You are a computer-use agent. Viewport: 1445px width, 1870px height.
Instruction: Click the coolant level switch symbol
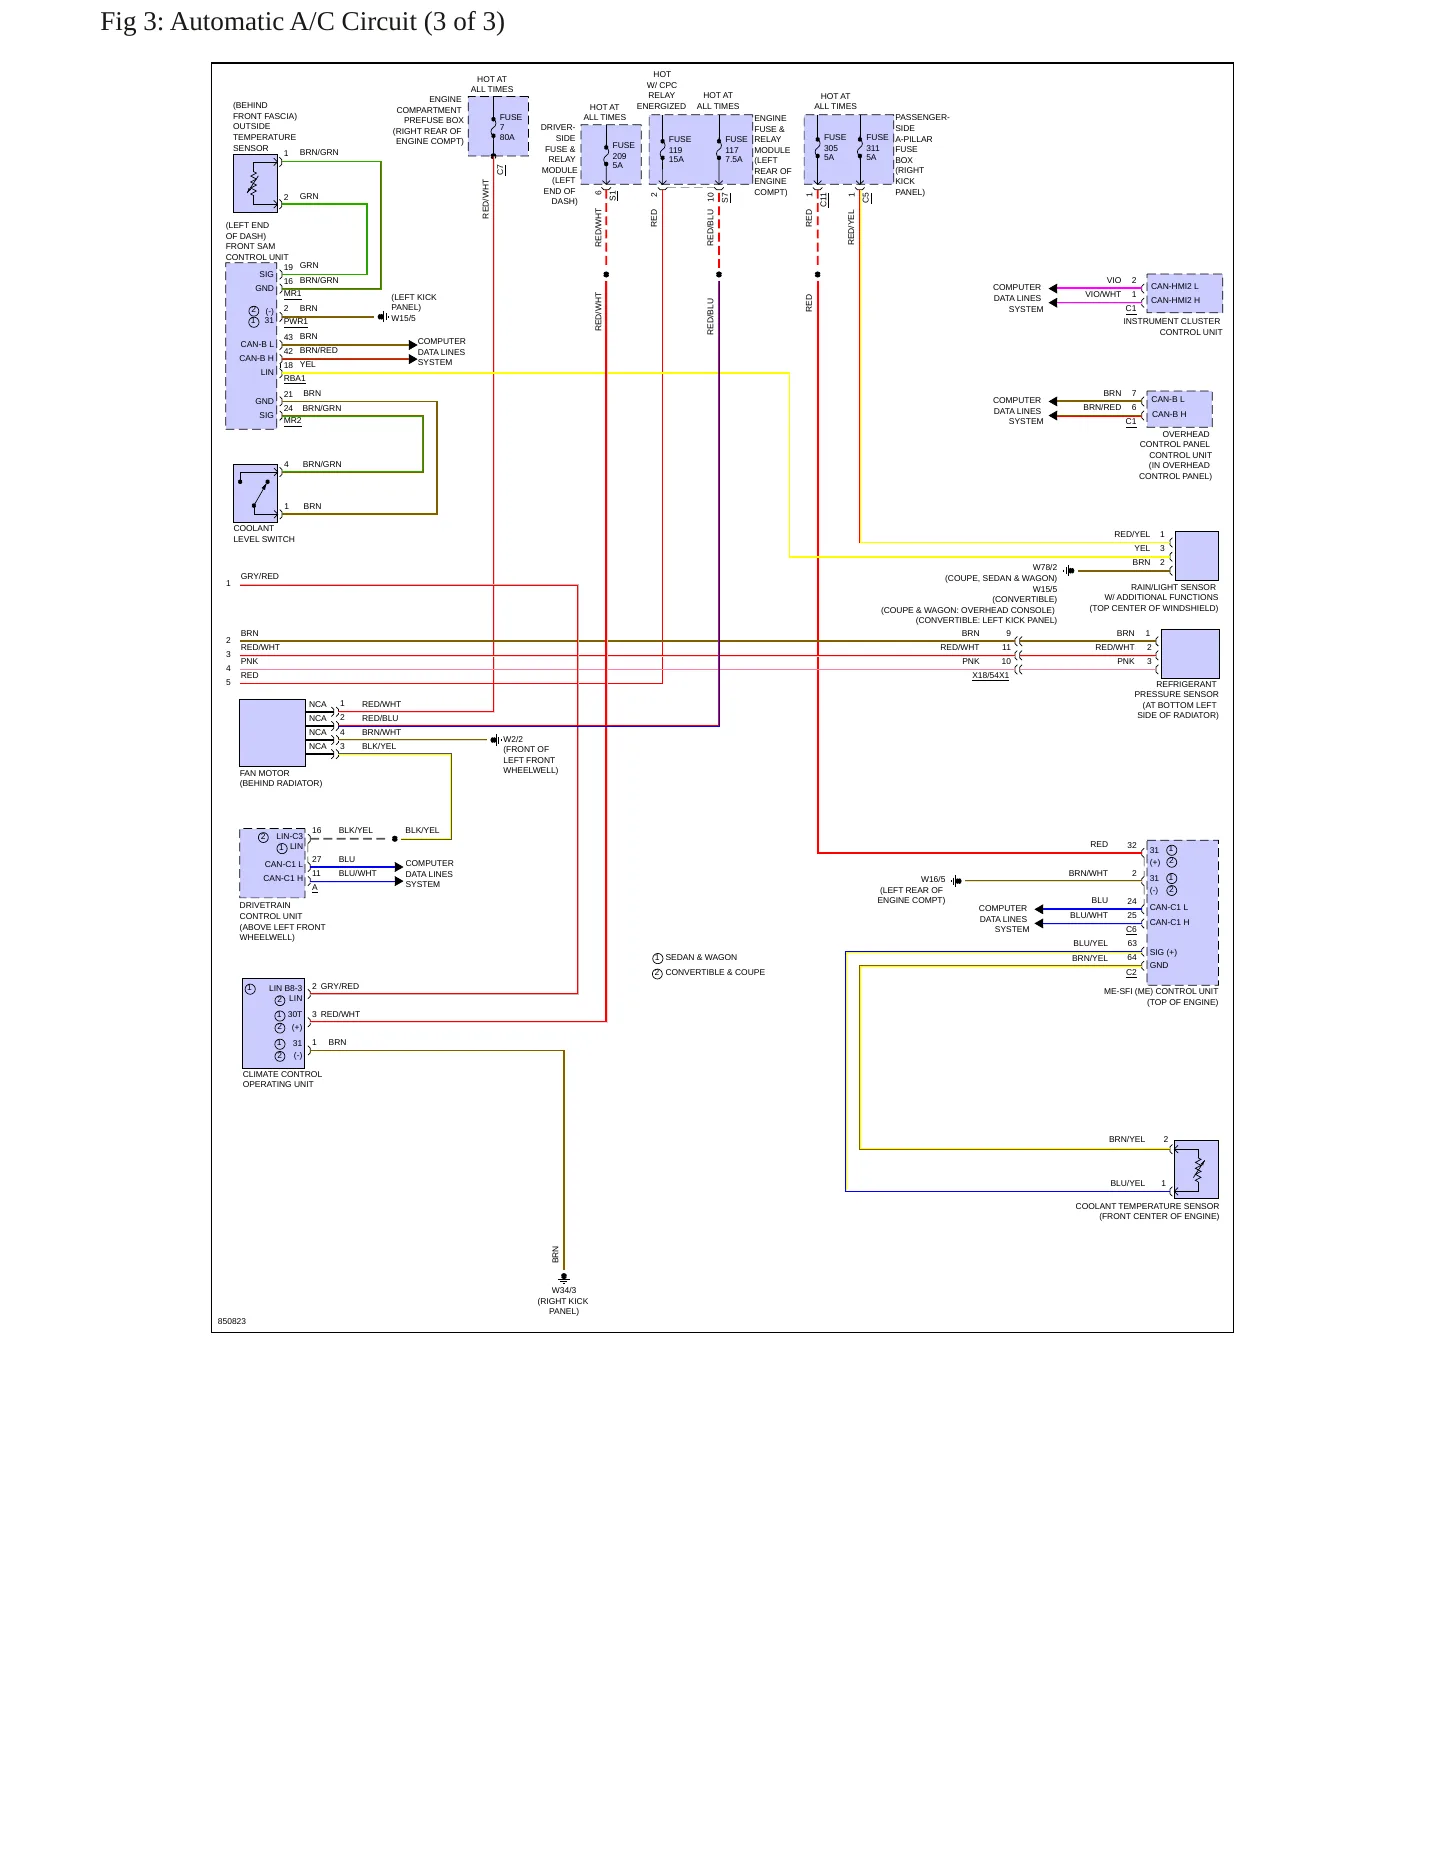(x=255, y=493)
